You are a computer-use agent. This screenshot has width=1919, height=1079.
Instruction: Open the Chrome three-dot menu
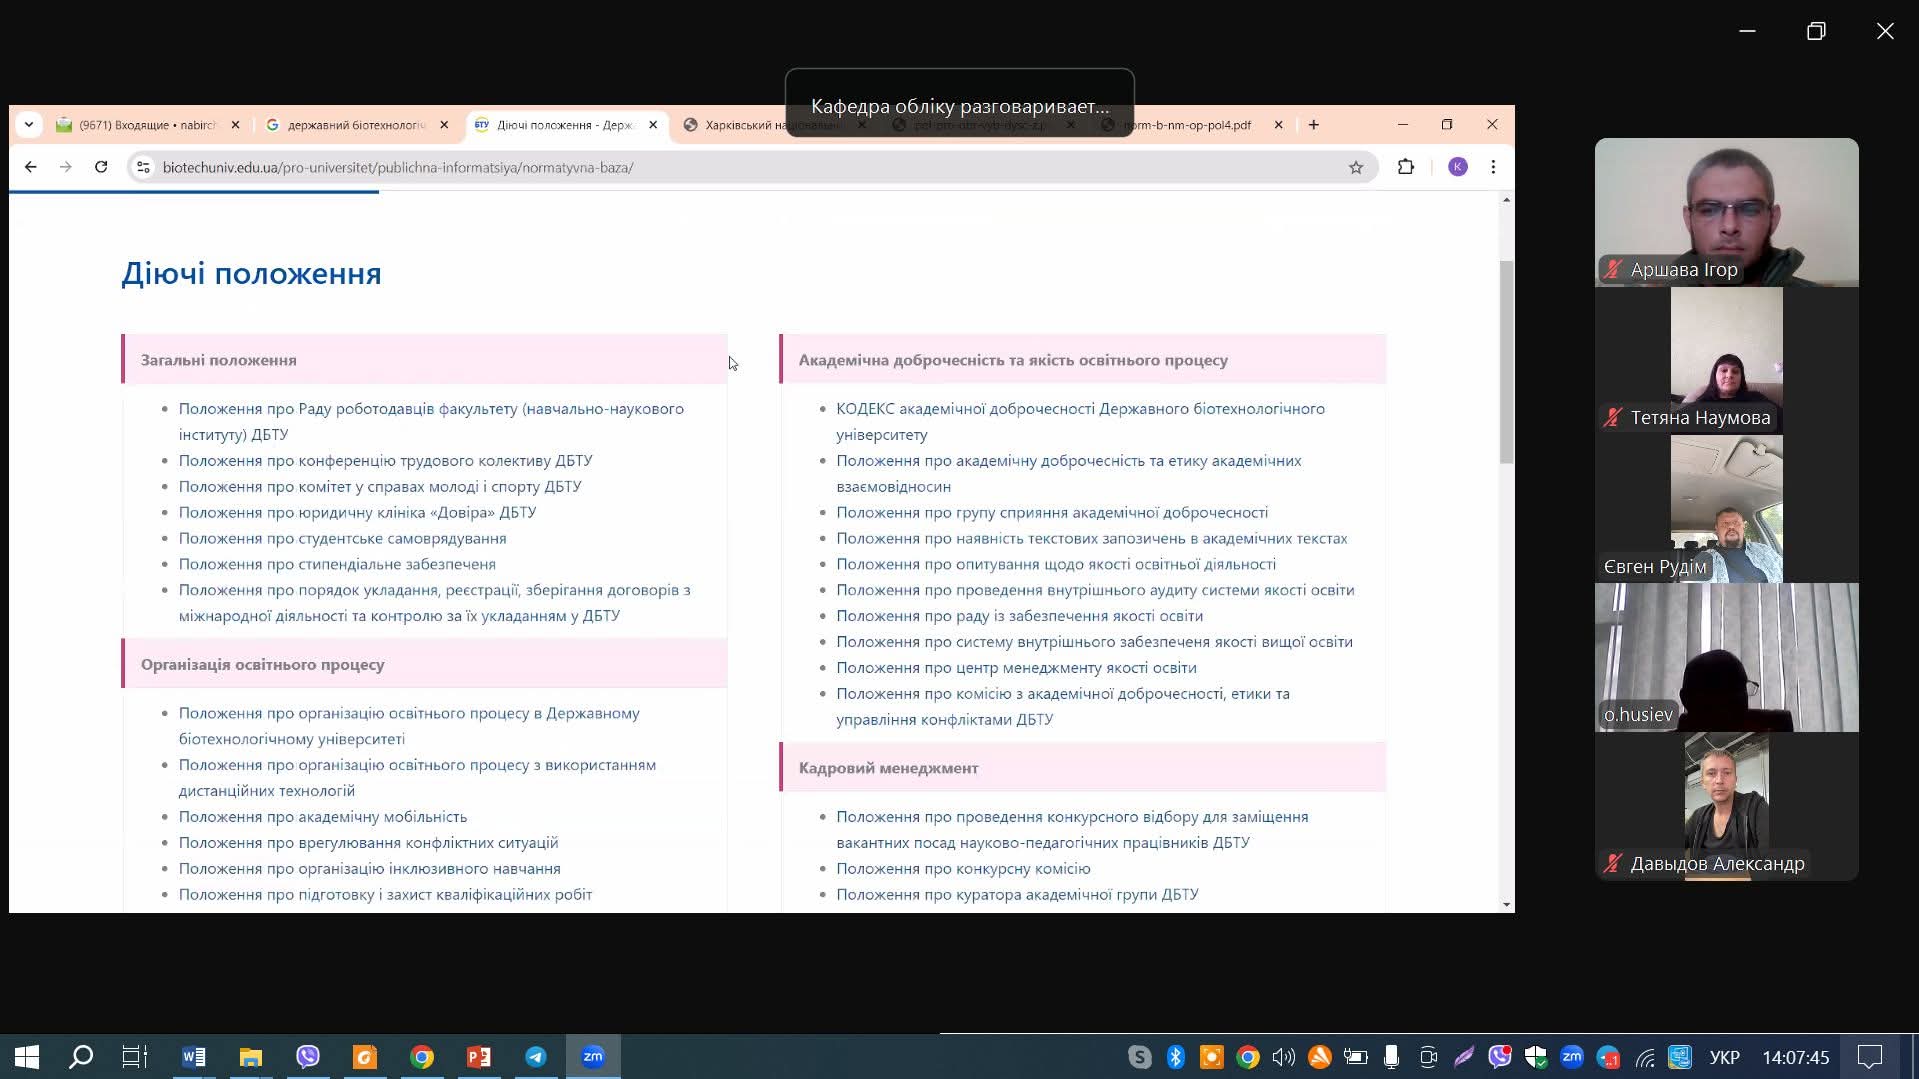[x=1493, y=167]
